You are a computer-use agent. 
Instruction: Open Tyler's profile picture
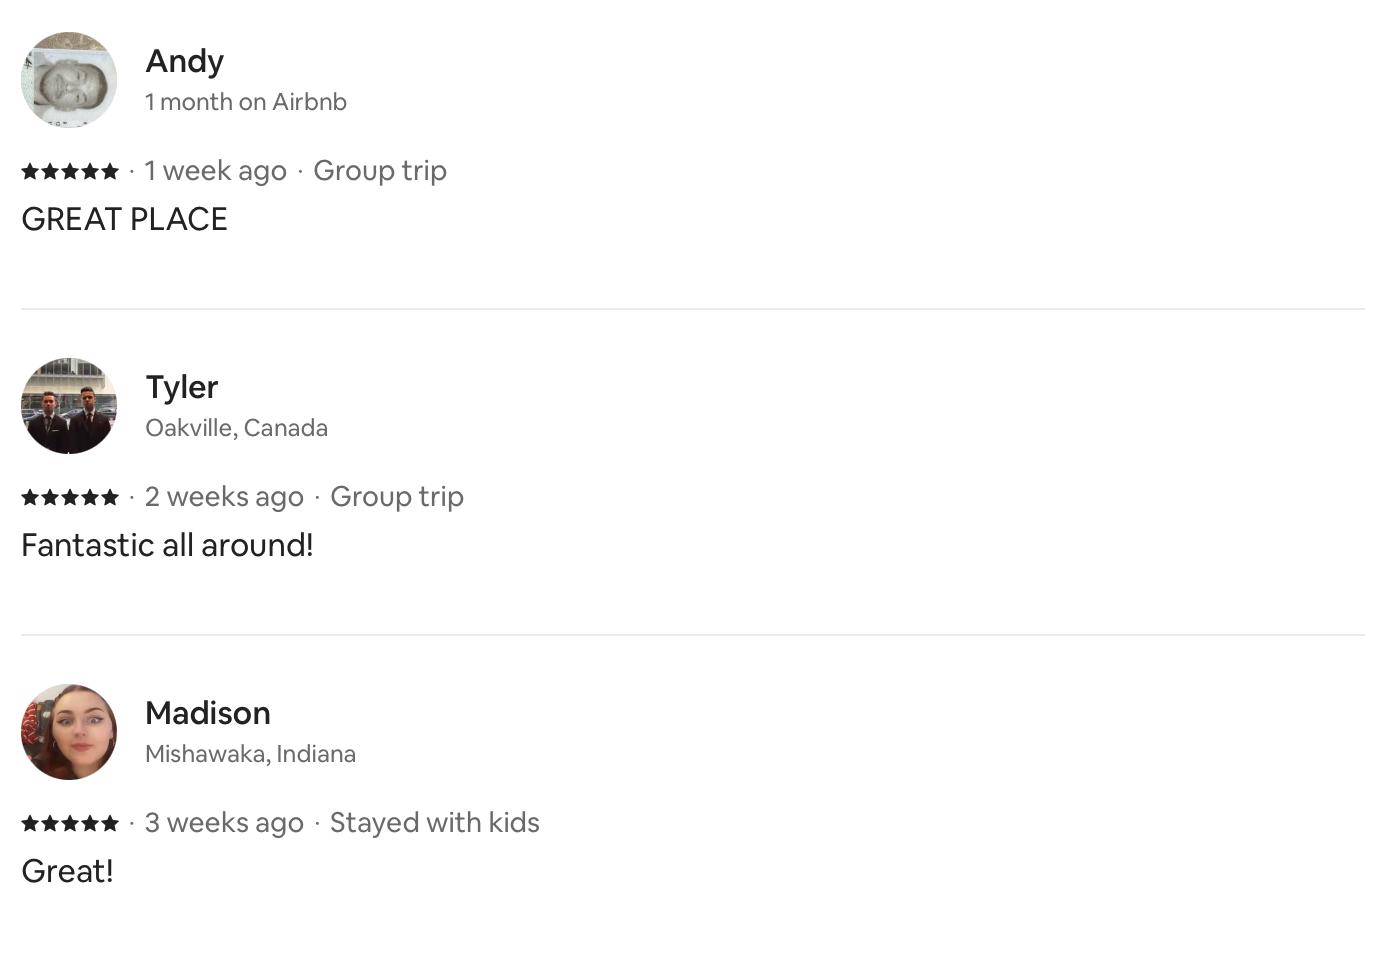point(69,406)
